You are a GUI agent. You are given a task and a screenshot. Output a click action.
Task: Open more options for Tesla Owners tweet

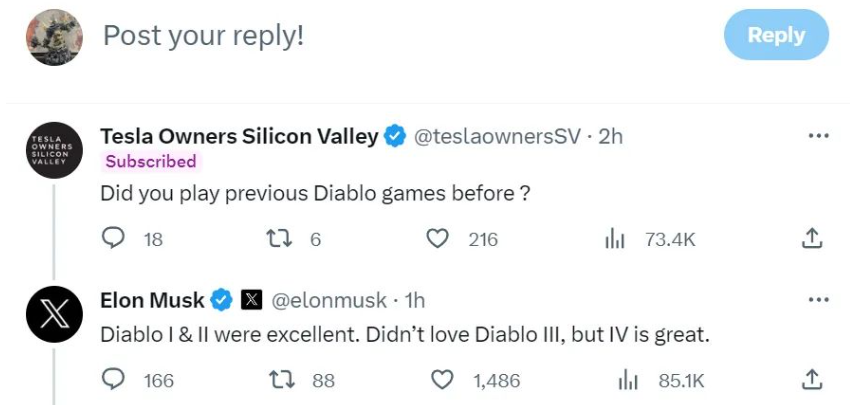[x=818, y=136]
